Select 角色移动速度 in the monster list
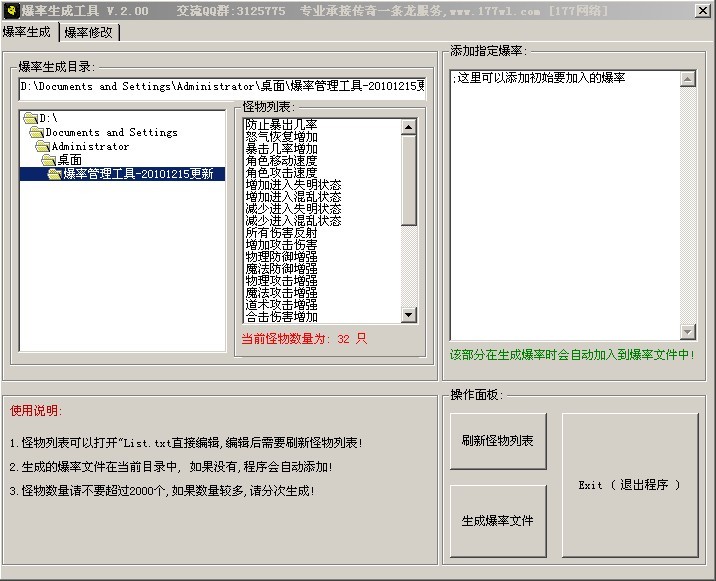The width and height of the screenshot is (716, 581). (x=281, y=160)
